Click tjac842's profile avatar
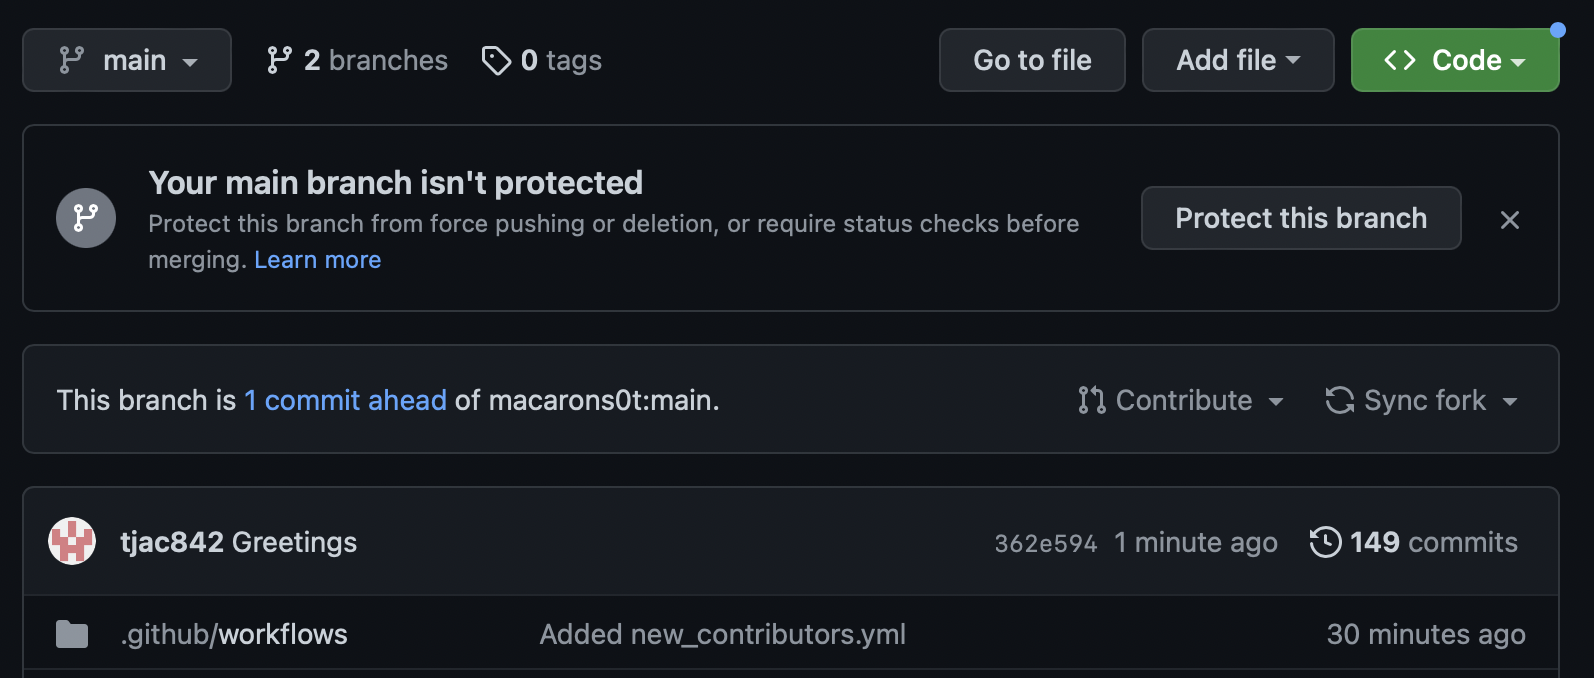 click(73, 541)
